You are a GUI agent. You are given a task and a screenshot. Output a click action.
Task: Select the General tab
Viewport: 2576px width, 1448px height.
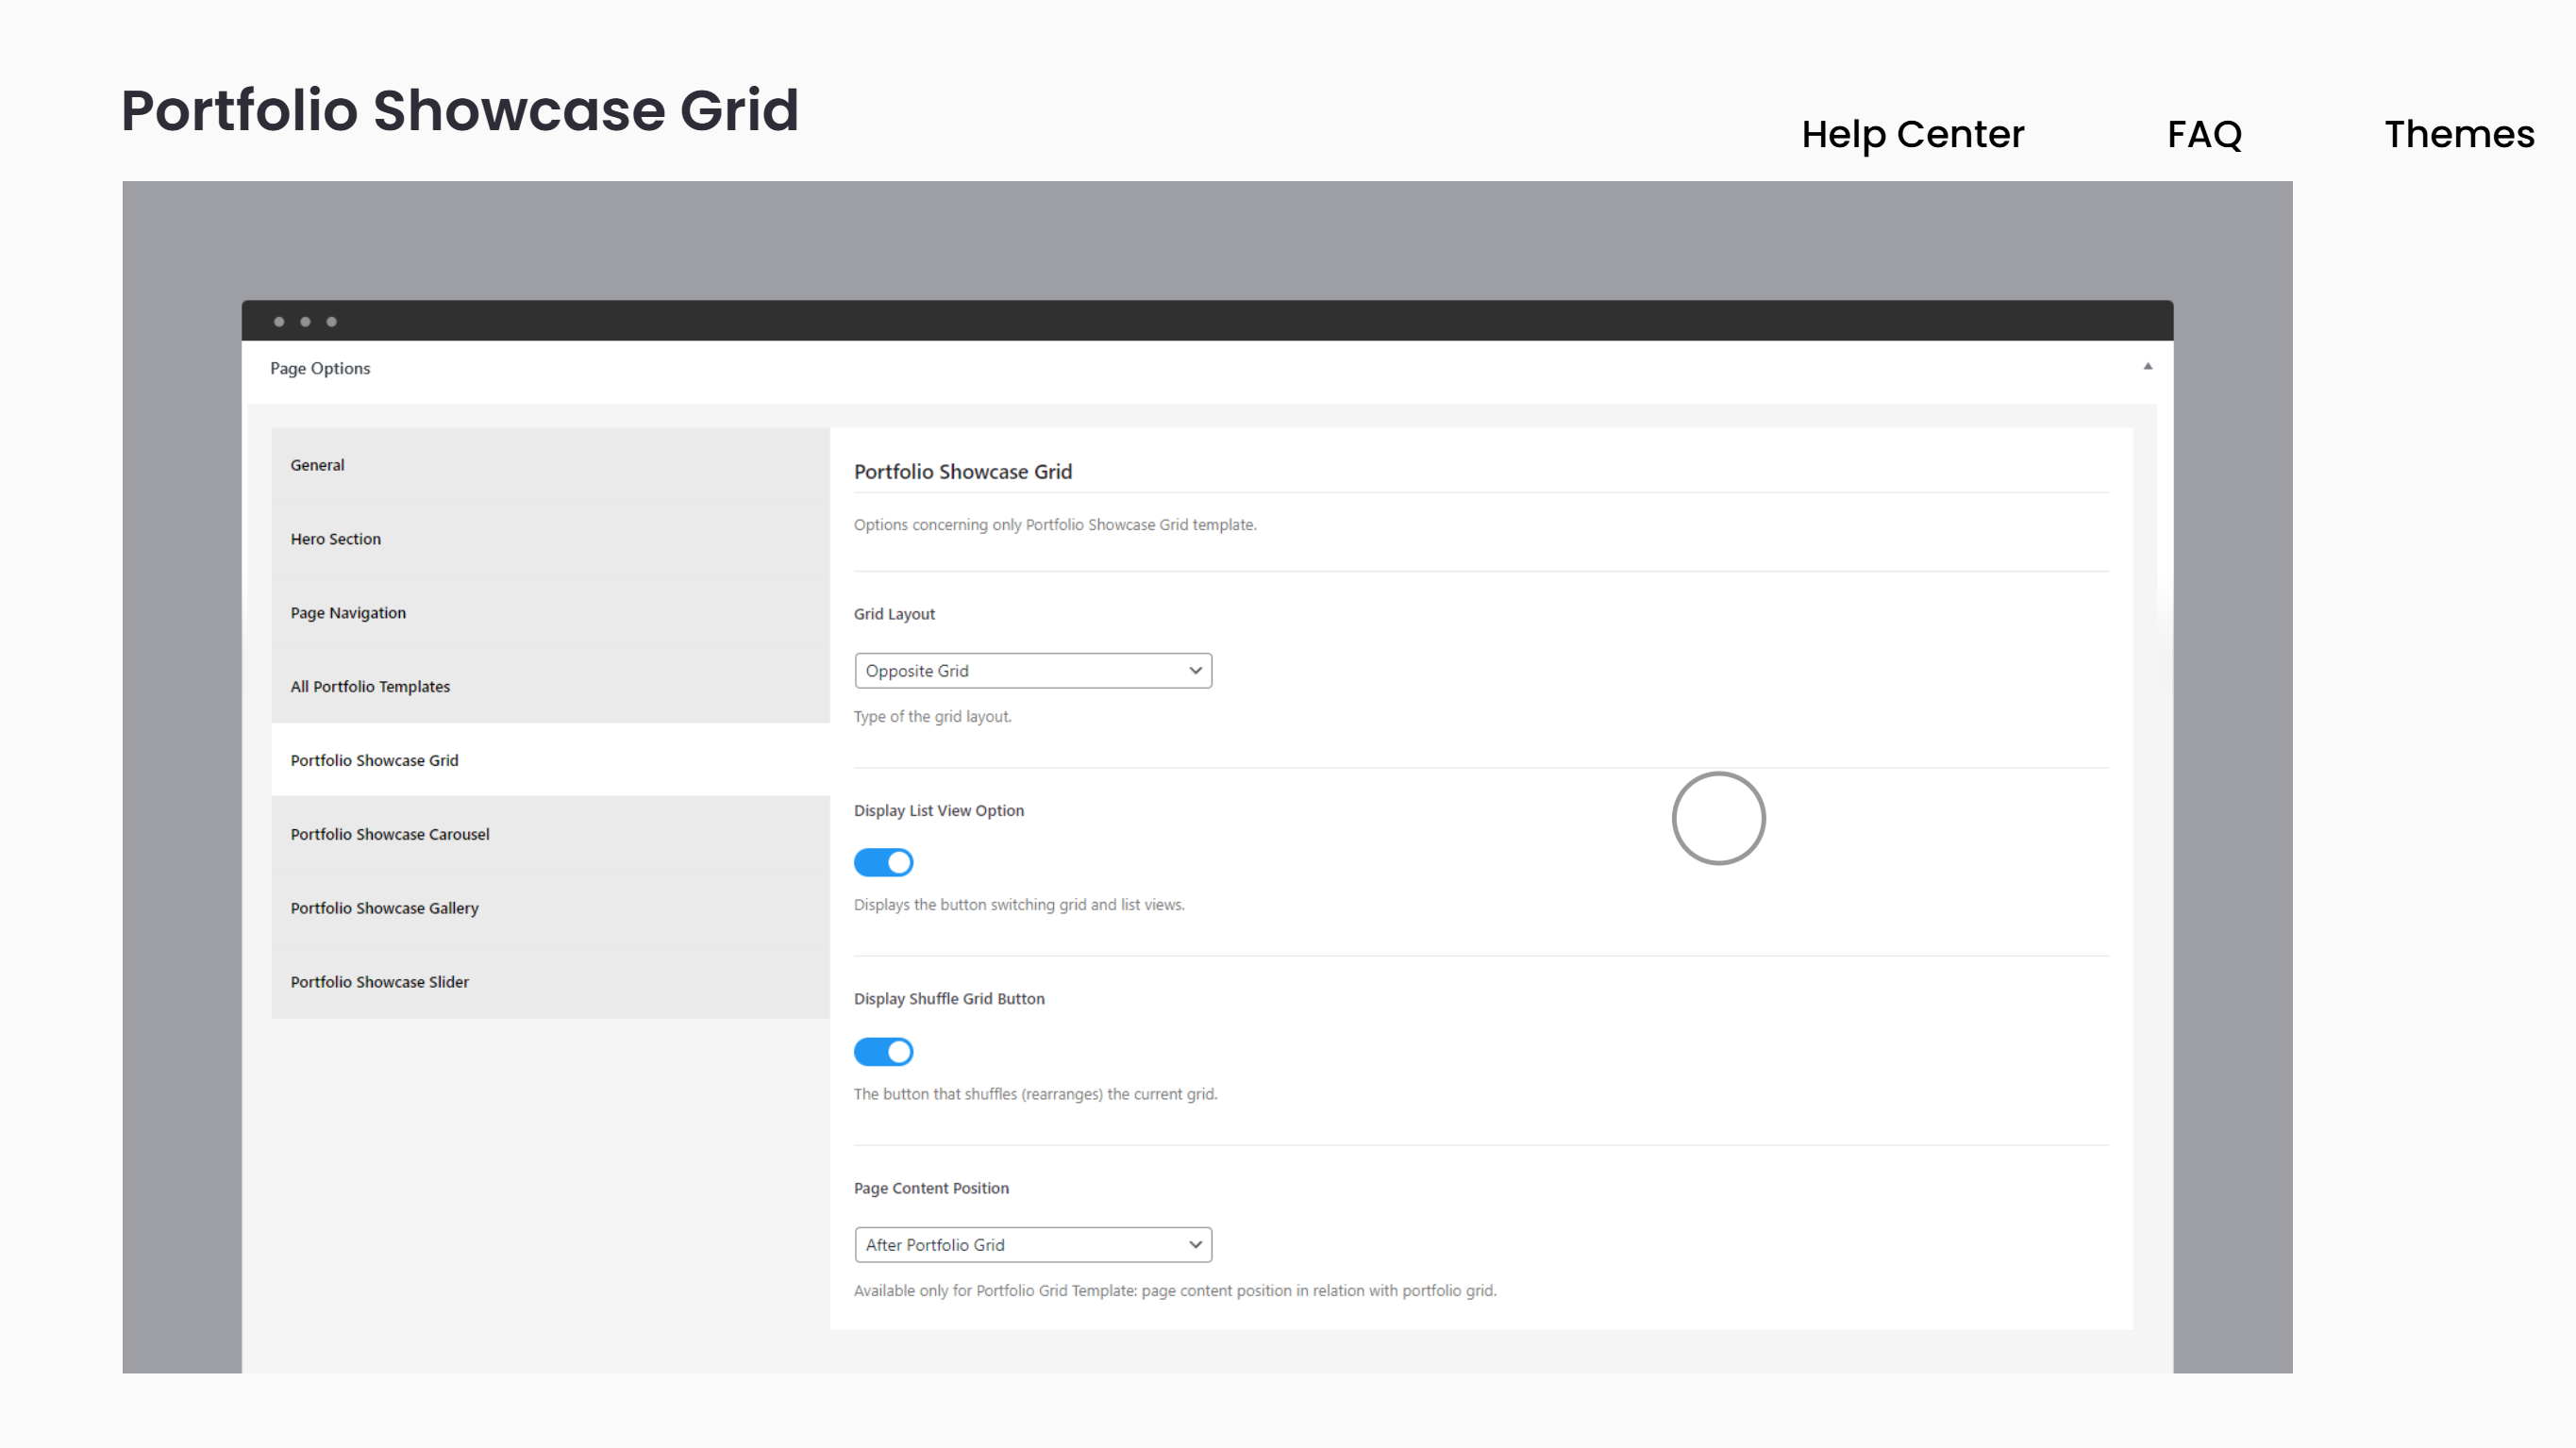(550, 465)
